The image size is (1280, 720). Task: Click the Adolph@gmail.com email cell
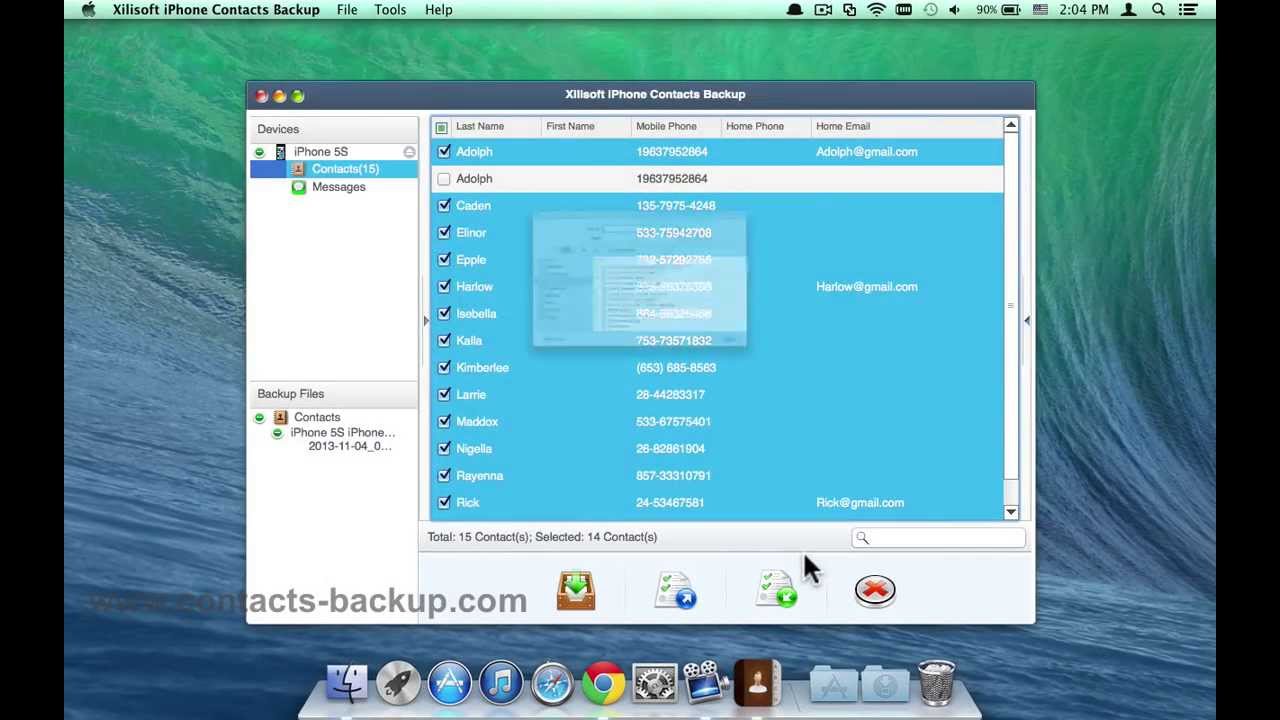[x=866, y=152]
